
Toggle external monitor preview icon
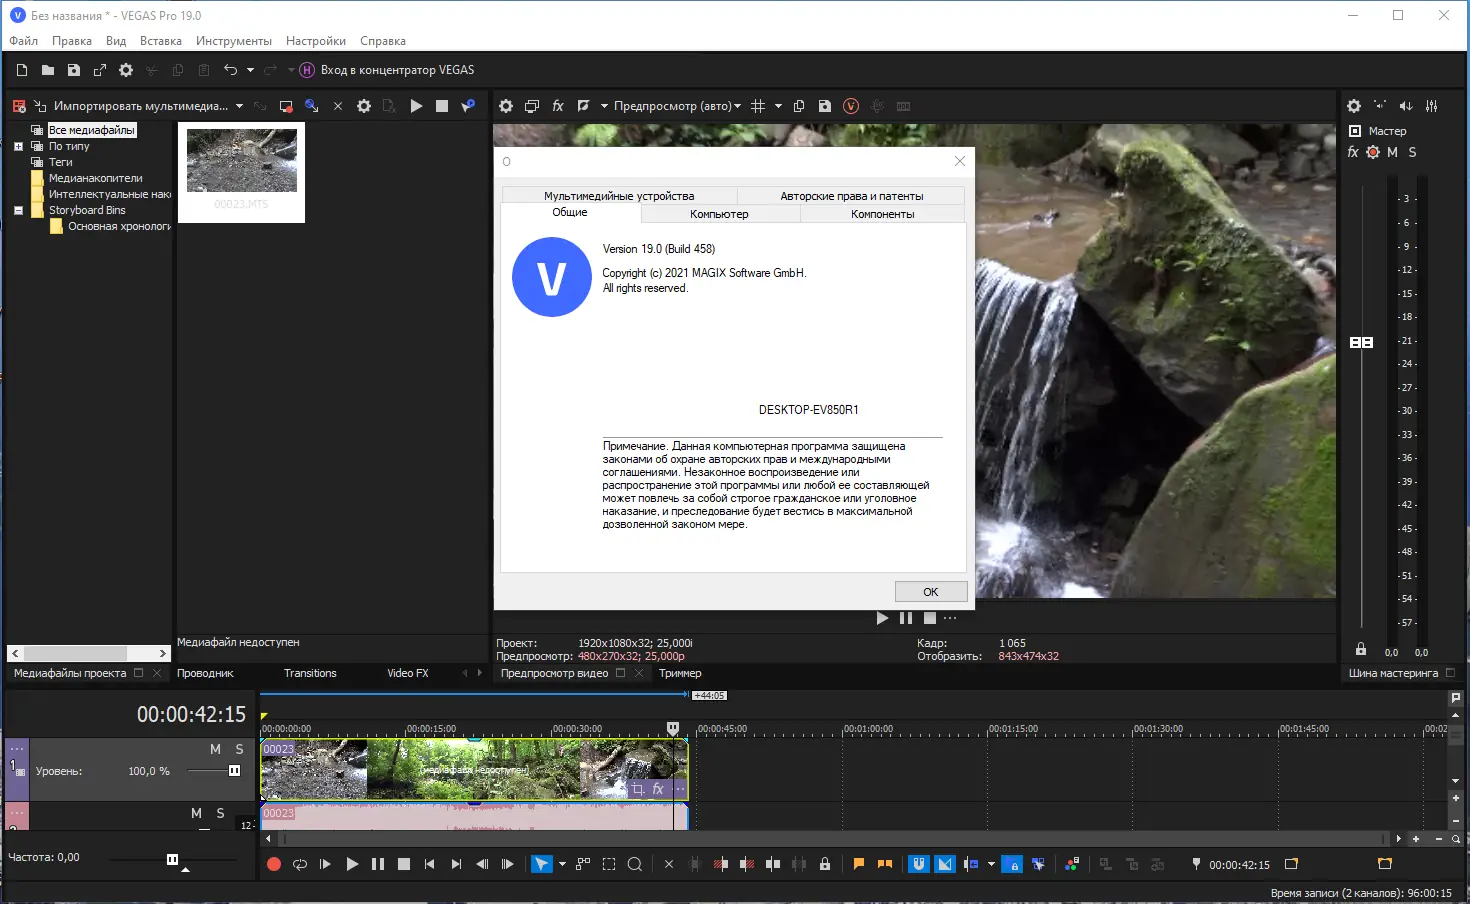click(x=532, y=106)
